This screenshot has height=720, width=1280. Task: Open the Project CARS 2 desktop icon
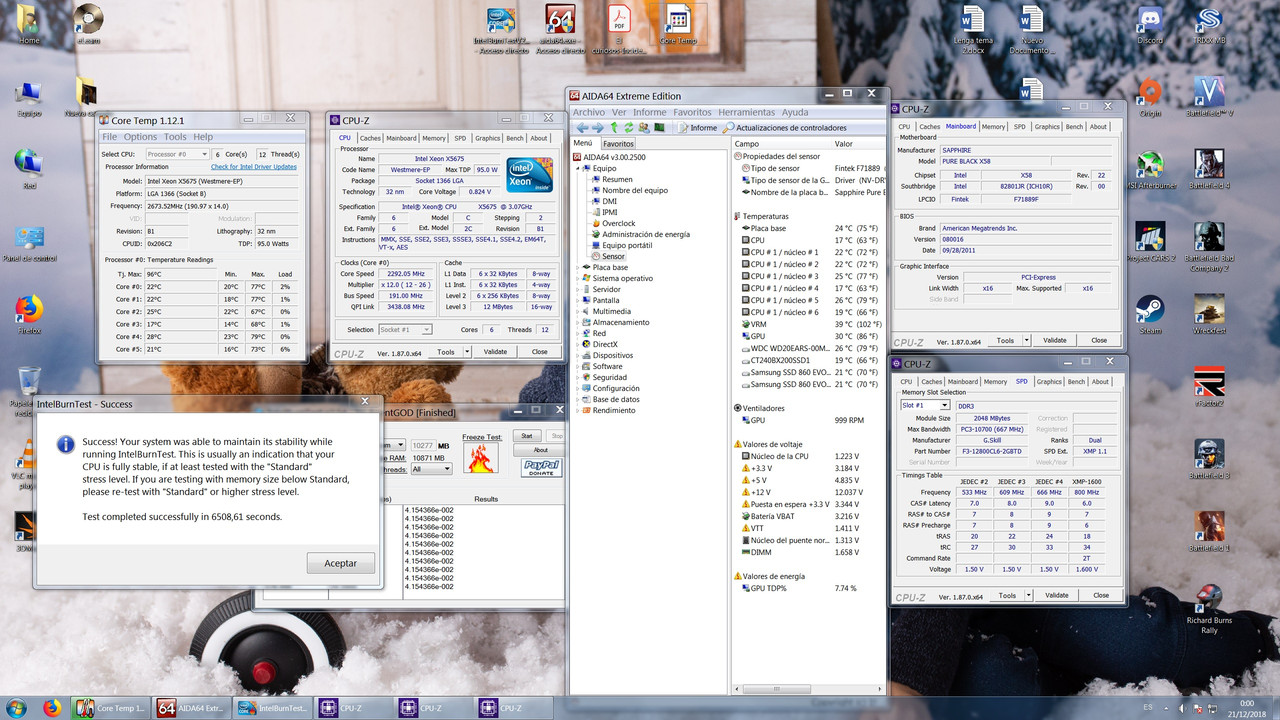[1150, 242]
